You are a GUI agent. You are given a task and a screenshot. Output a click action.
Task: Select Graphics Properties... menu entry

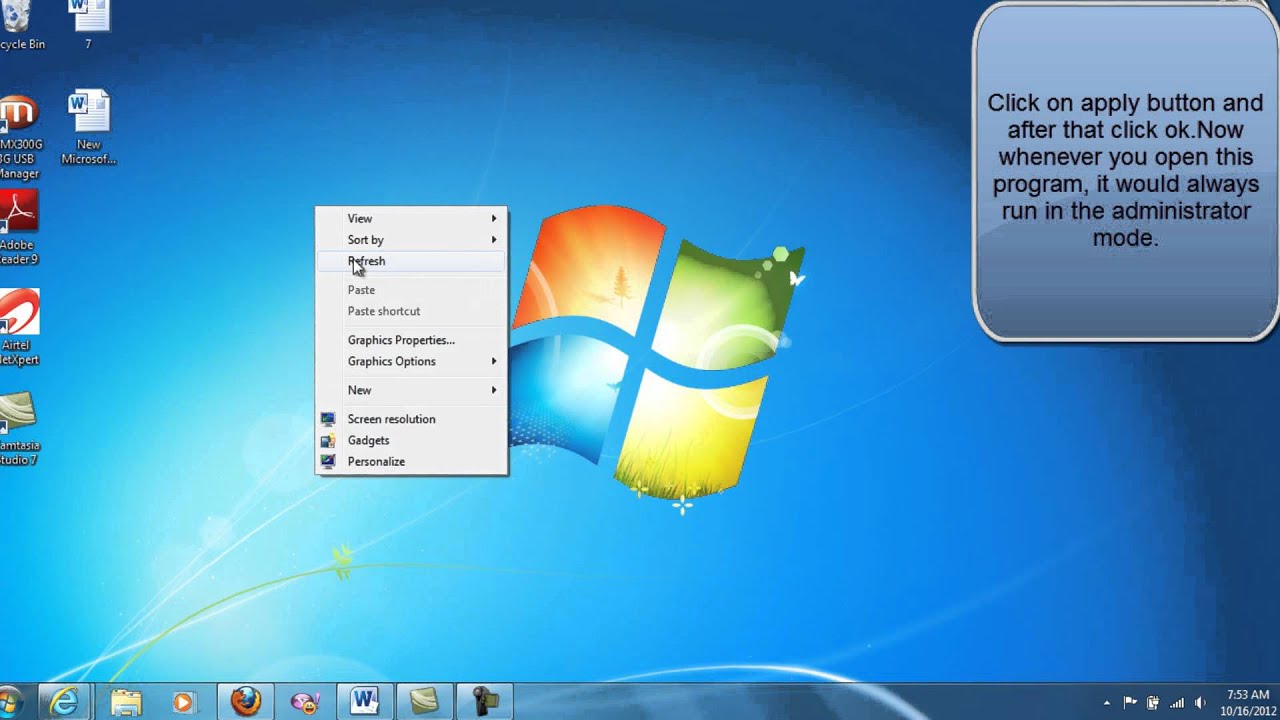click(x=411, y=340)
